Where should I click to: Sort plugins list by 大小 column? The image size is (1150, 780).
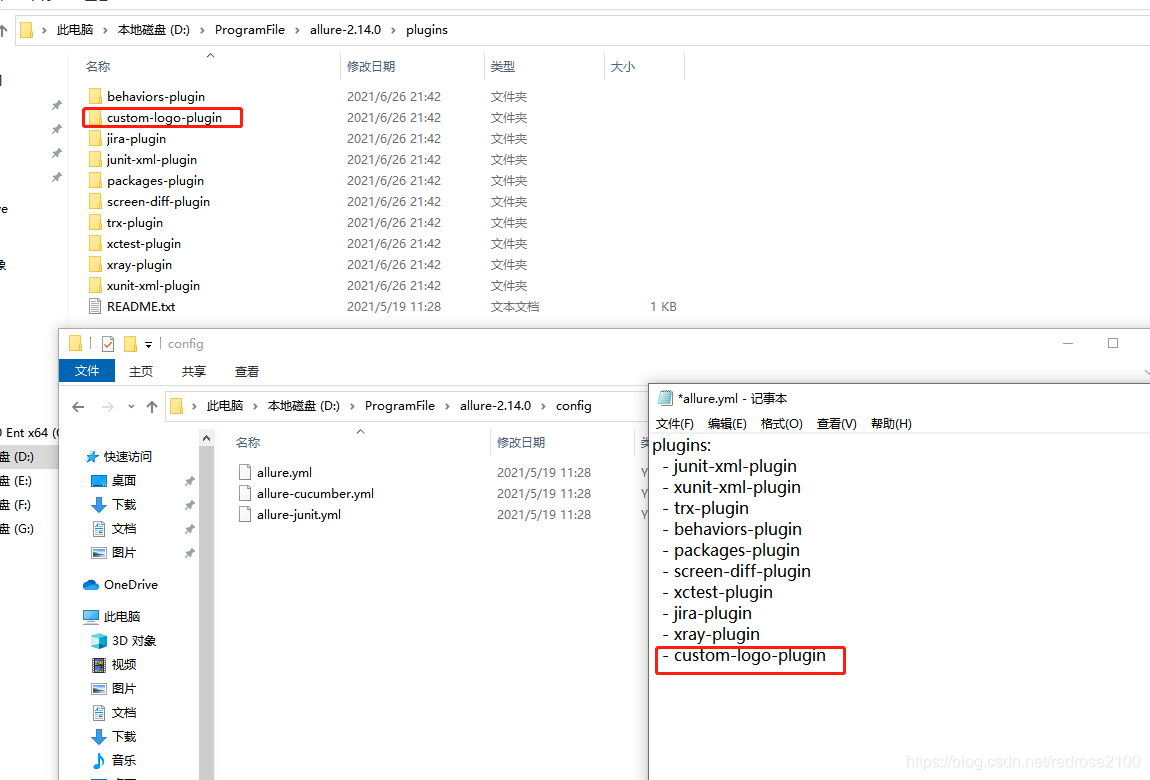623,67
